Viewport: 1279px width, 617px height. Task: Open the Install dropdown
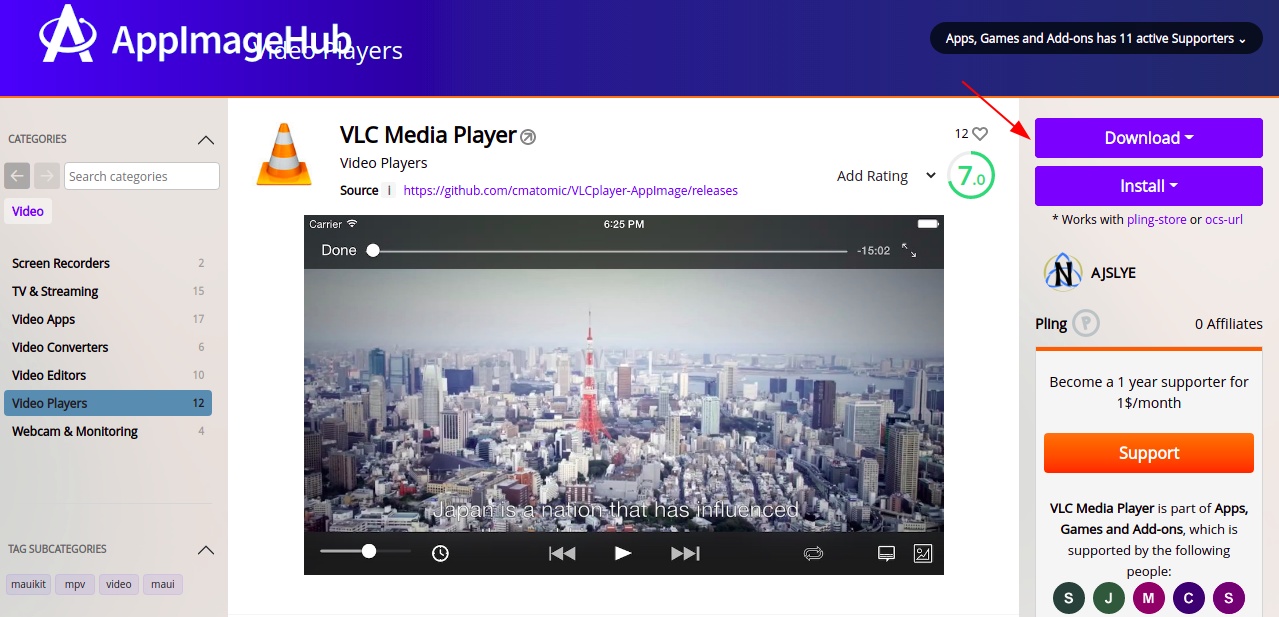coord(1149,186)
